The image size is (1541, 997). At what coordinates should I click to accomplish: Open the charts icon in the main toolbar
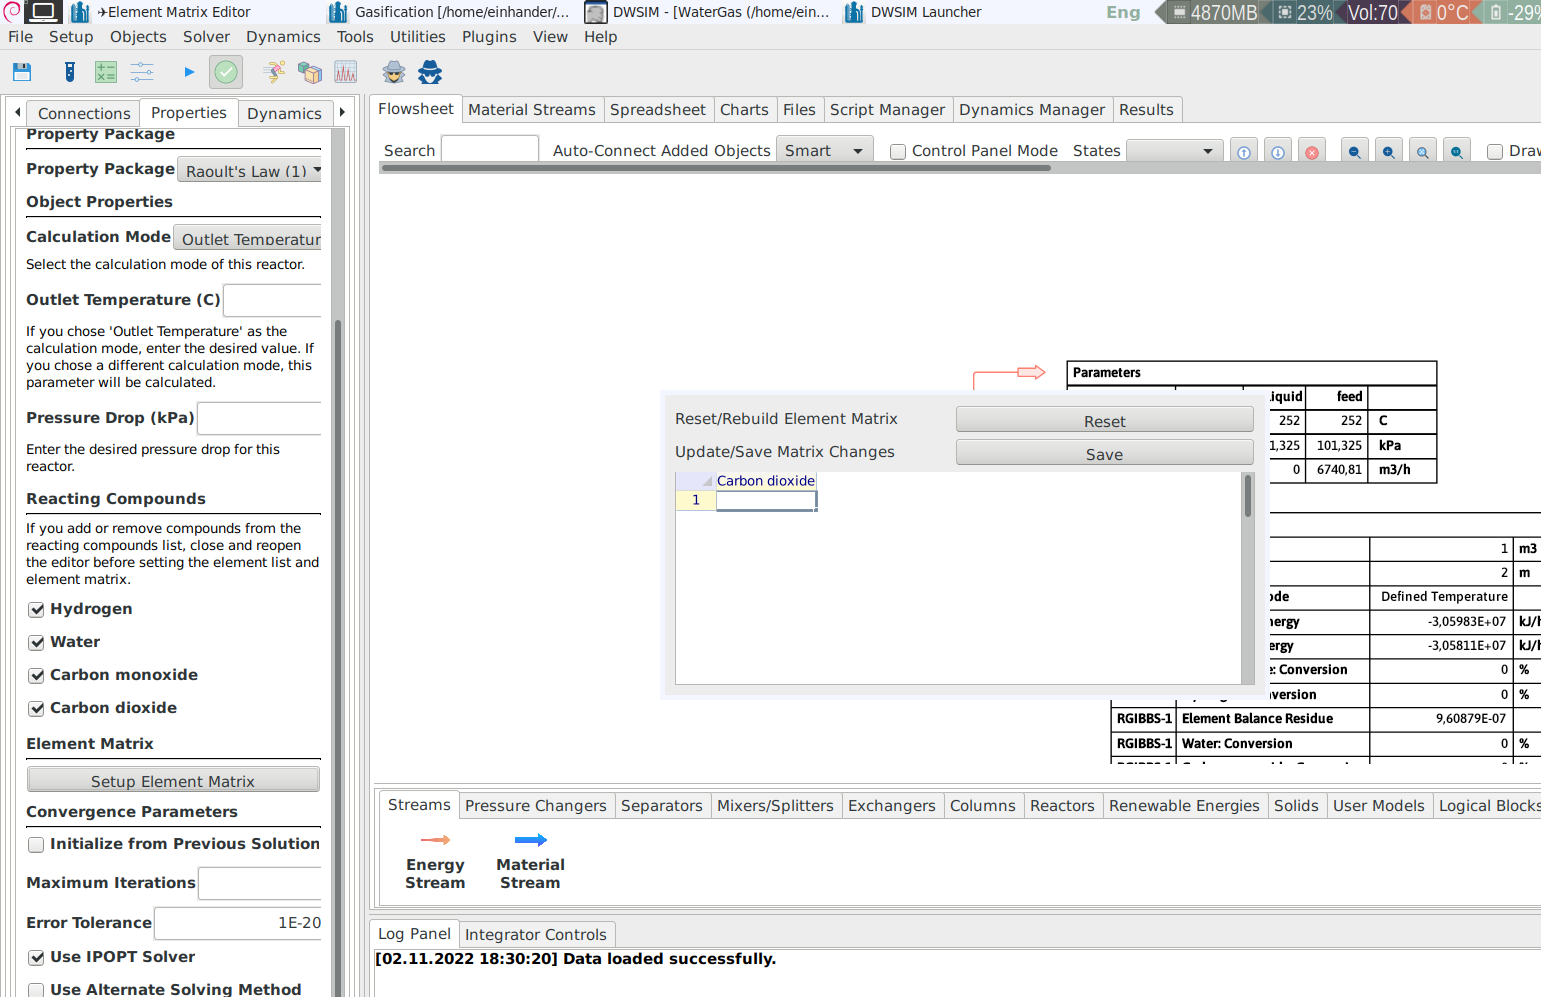345,72
